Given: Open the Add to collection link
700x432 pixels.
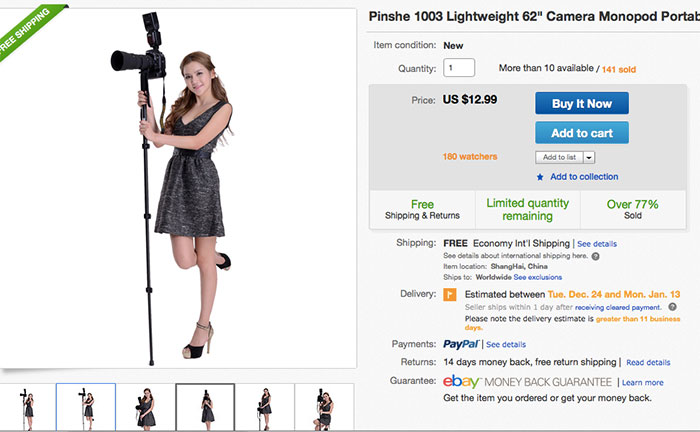Looking at the screenshot, I should pos(584,177).
